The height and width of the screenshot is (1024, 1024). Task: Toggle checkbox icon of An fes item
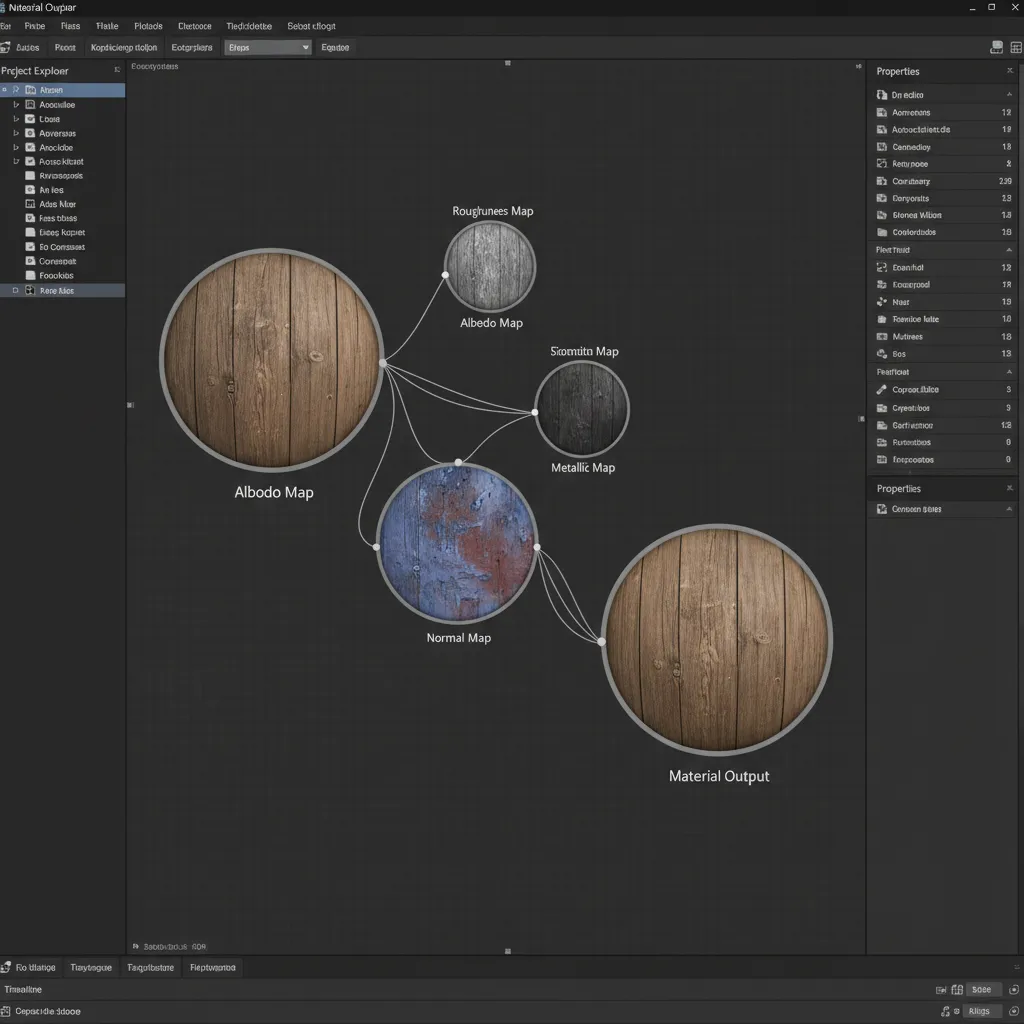(x=30, y=189)
